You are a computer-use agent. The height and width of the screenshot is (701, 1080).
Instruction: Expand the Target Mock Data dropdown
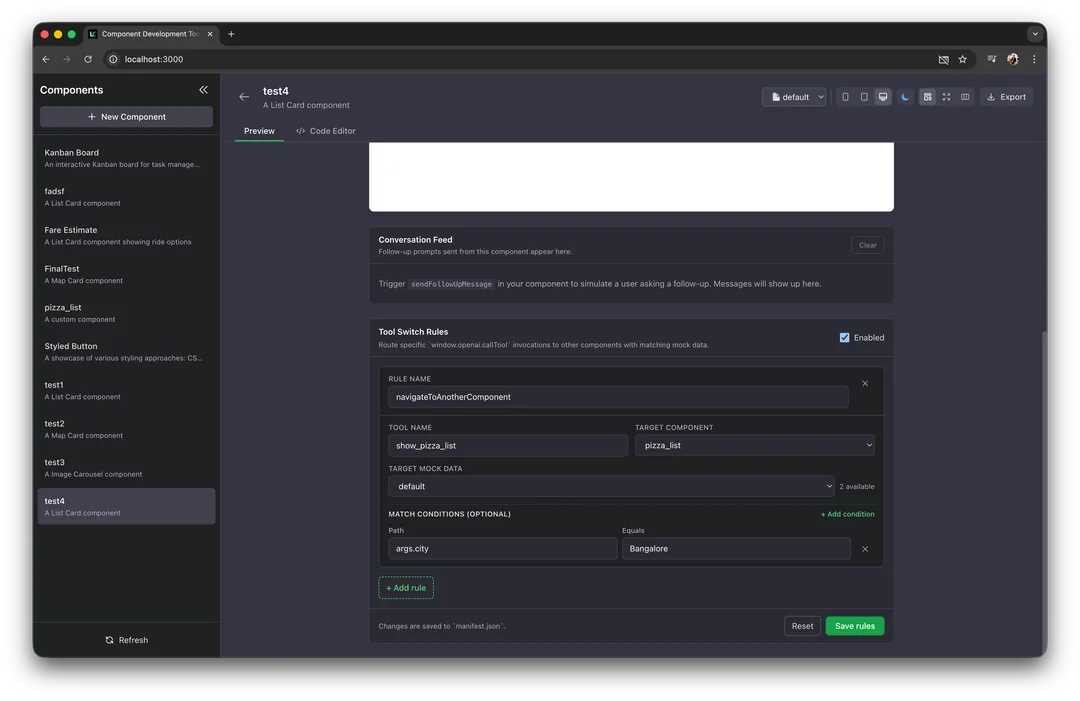tap(610, 486)
